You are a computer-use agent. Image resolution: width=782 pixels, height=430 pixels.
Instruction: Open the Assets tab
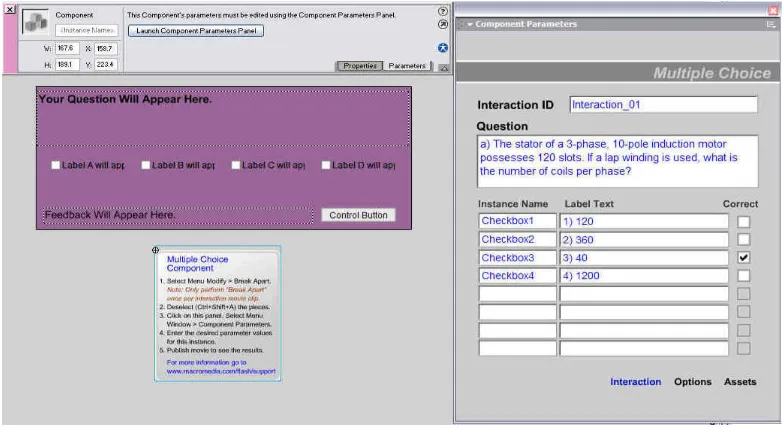740,382
